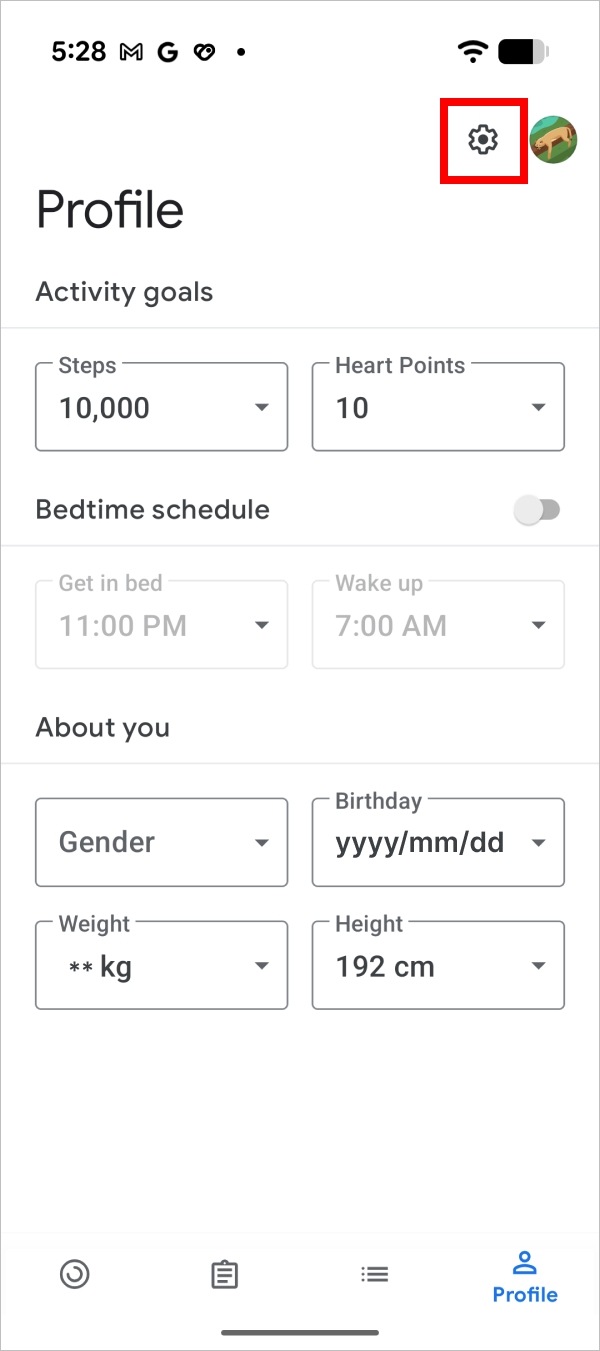
Task: Open the Gender dropdown
Action: [161, 842]
